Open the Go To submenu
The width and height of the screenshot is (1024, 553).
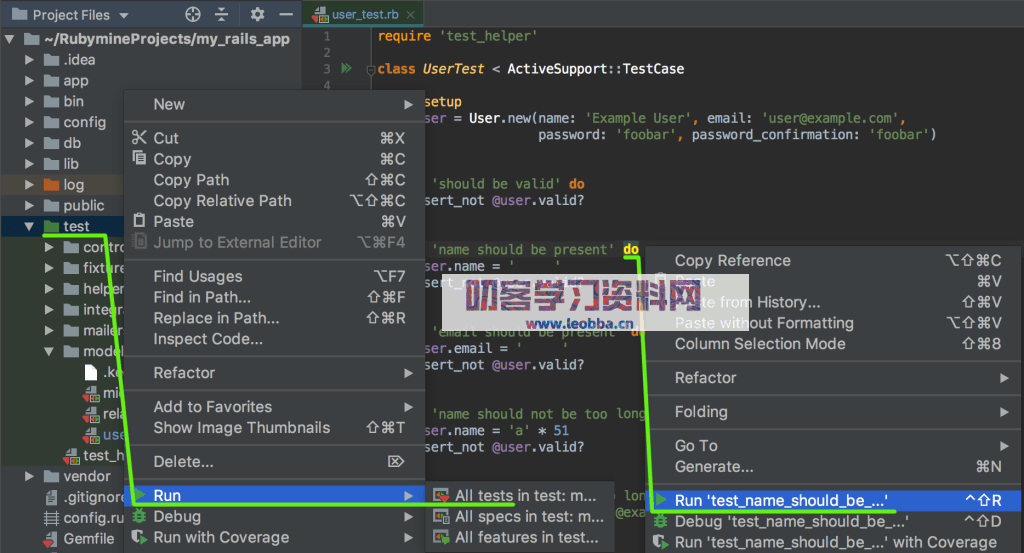[x=834, y=446]
